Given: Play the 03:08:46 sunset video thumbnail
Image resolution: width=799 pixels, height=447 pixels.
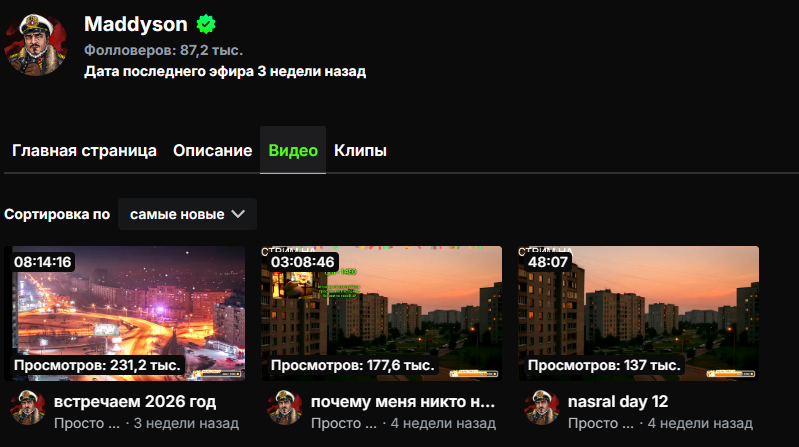Looking at the screenshot, I should [382, 313].
